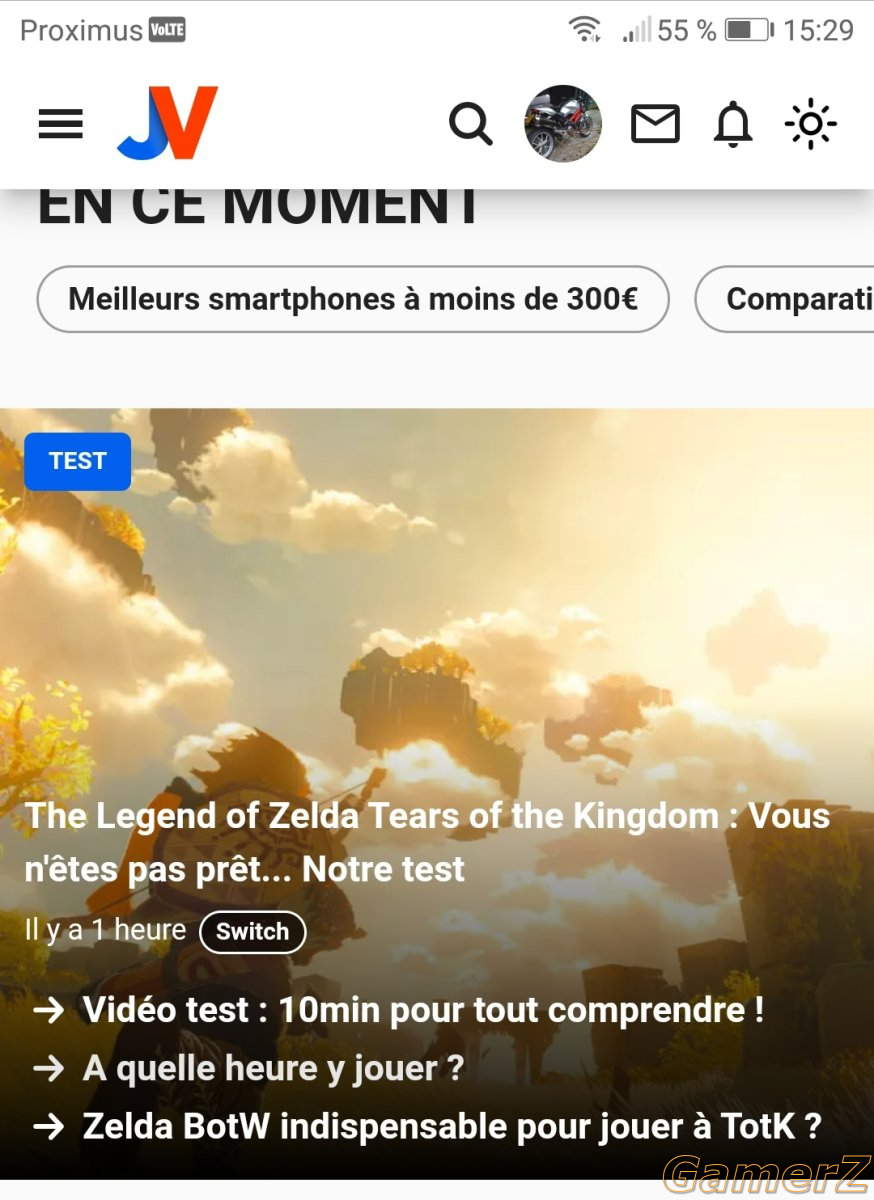Image resolution: width=874 pixels, height=1200 pixels.
Task: Select the Switch platform tag
Action: pyautogui.click(x=253, y=932)
